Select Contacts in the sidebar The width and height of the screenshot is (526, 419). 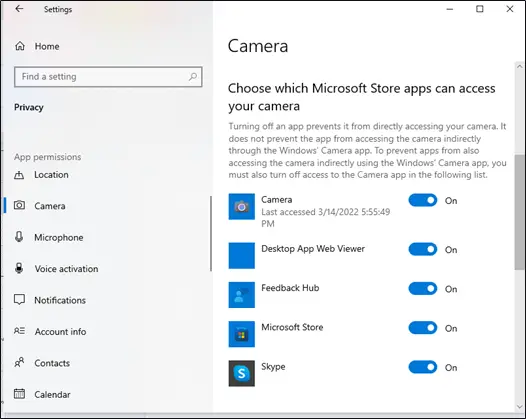pyautogui.click(x=52, y=363)
